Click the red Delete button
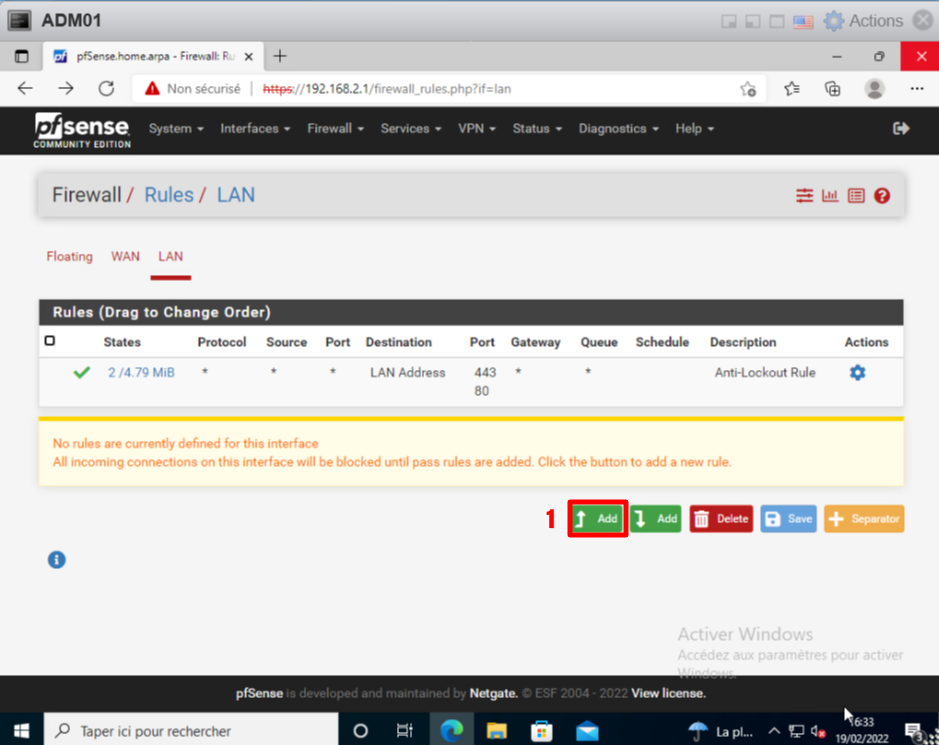 [721, 519]
